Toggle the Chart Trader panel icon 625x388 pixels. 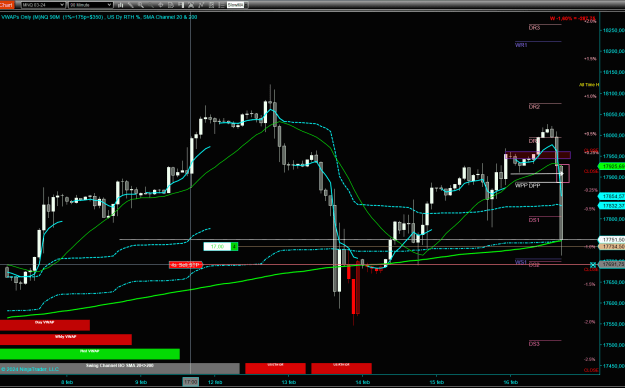click(181, 5)
